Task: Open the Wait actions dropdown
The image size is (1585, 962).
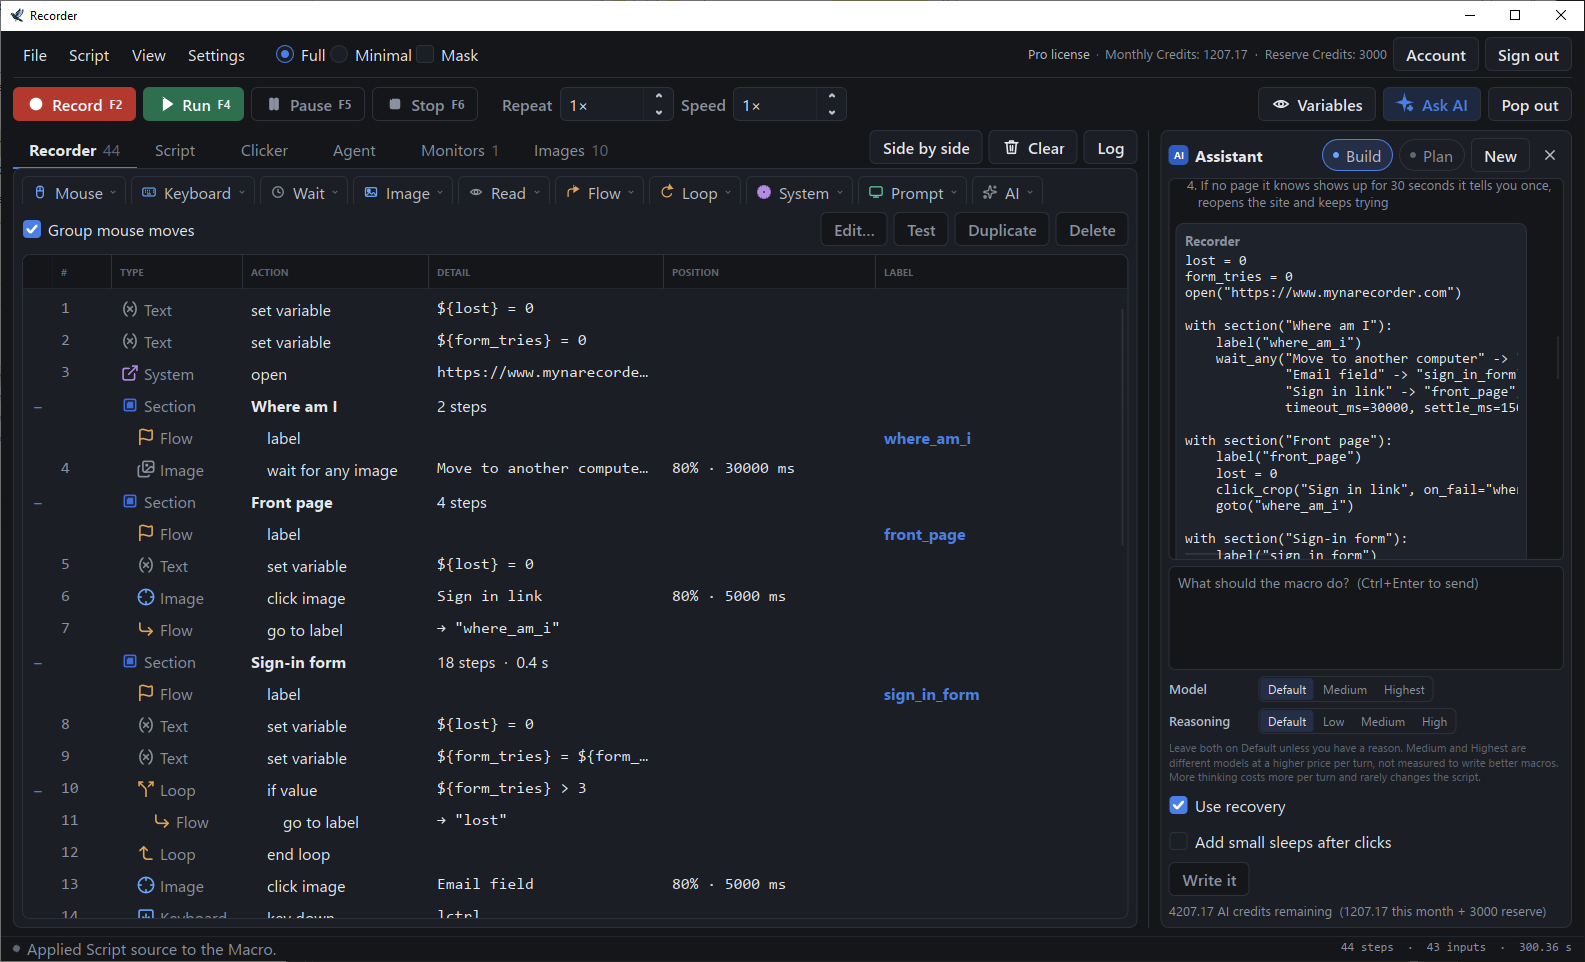Action: pyautogui.click(x=305, y=192)
